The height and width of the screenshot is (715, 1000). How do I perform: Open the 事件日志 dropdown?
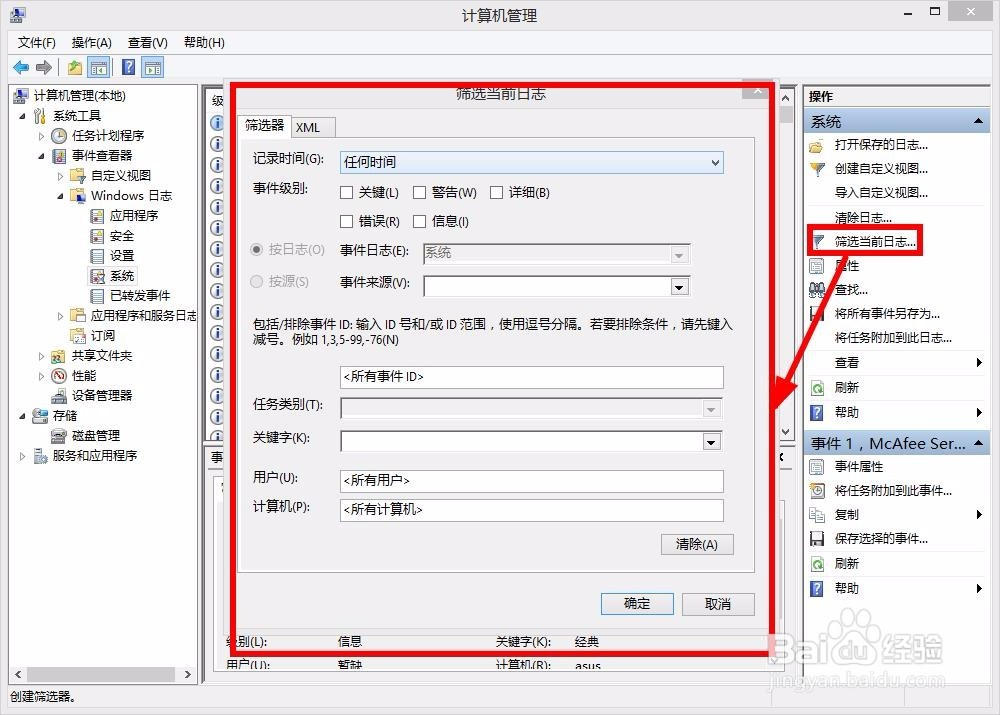click(x=679, y=255)
